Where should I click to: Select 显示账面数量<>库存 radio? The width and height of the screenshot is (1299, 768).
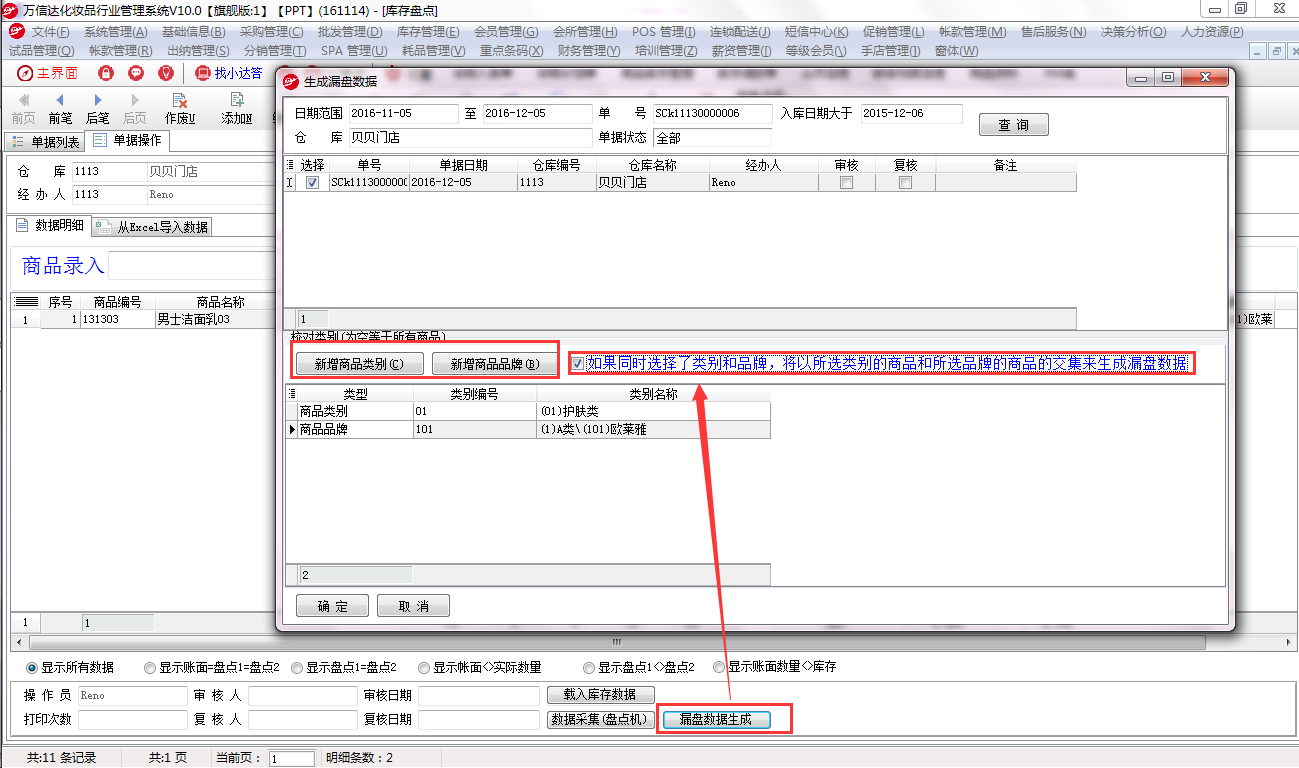[718, 667]
